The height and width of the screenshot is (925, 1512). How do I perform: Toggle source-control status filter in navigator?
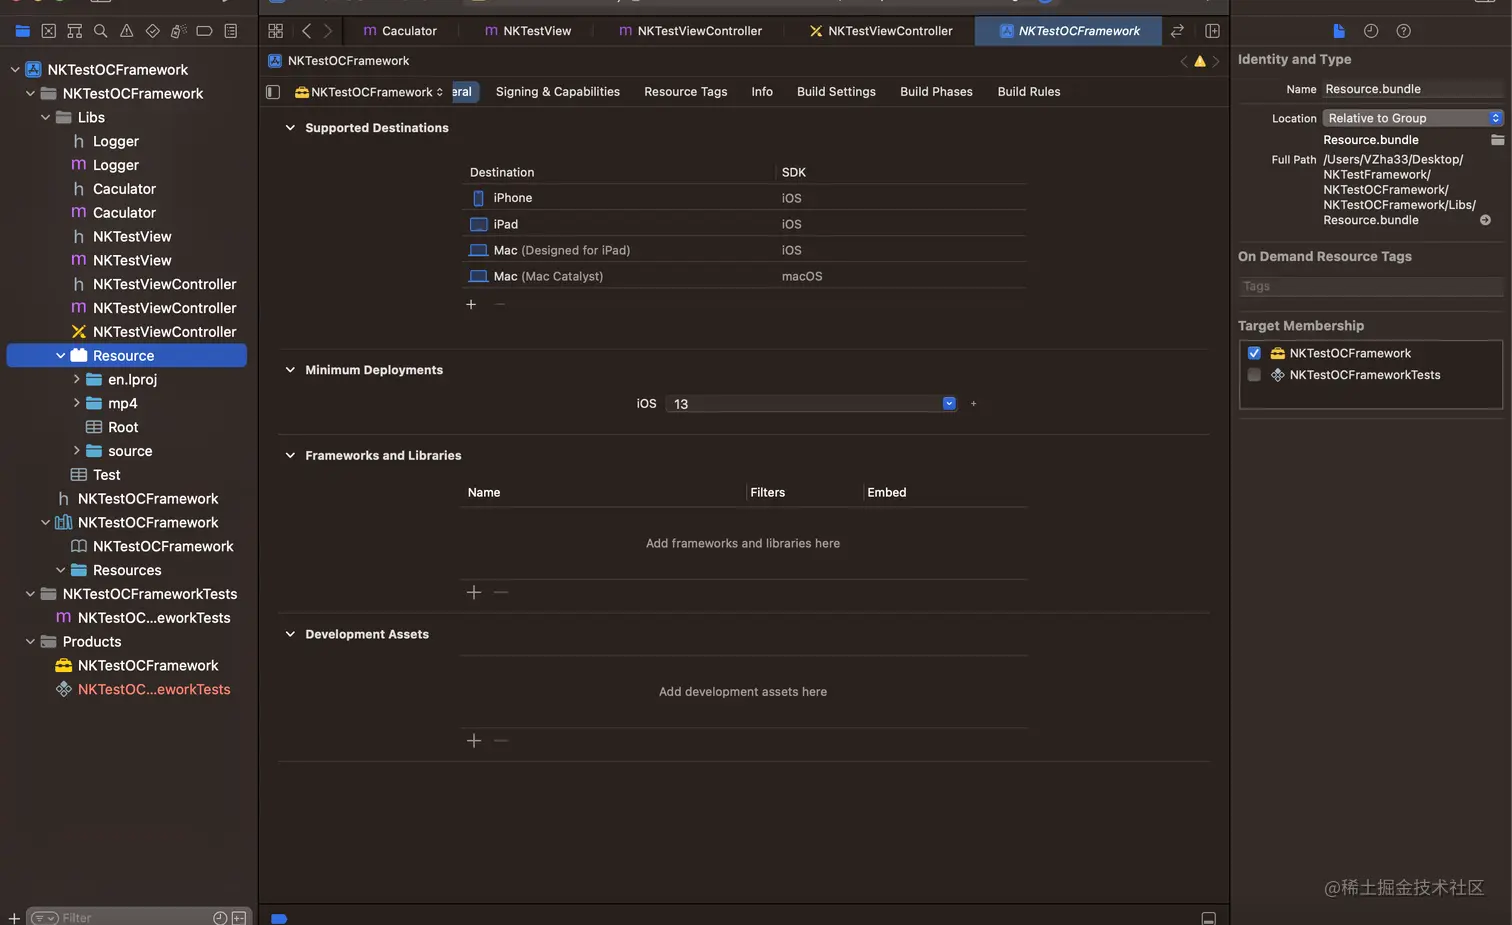[239, 917]
